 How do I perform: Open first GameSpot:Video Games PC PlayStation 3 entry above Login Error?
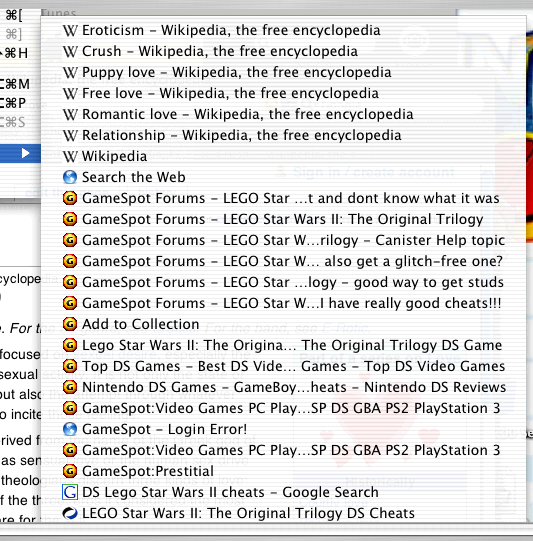point(284,409)
